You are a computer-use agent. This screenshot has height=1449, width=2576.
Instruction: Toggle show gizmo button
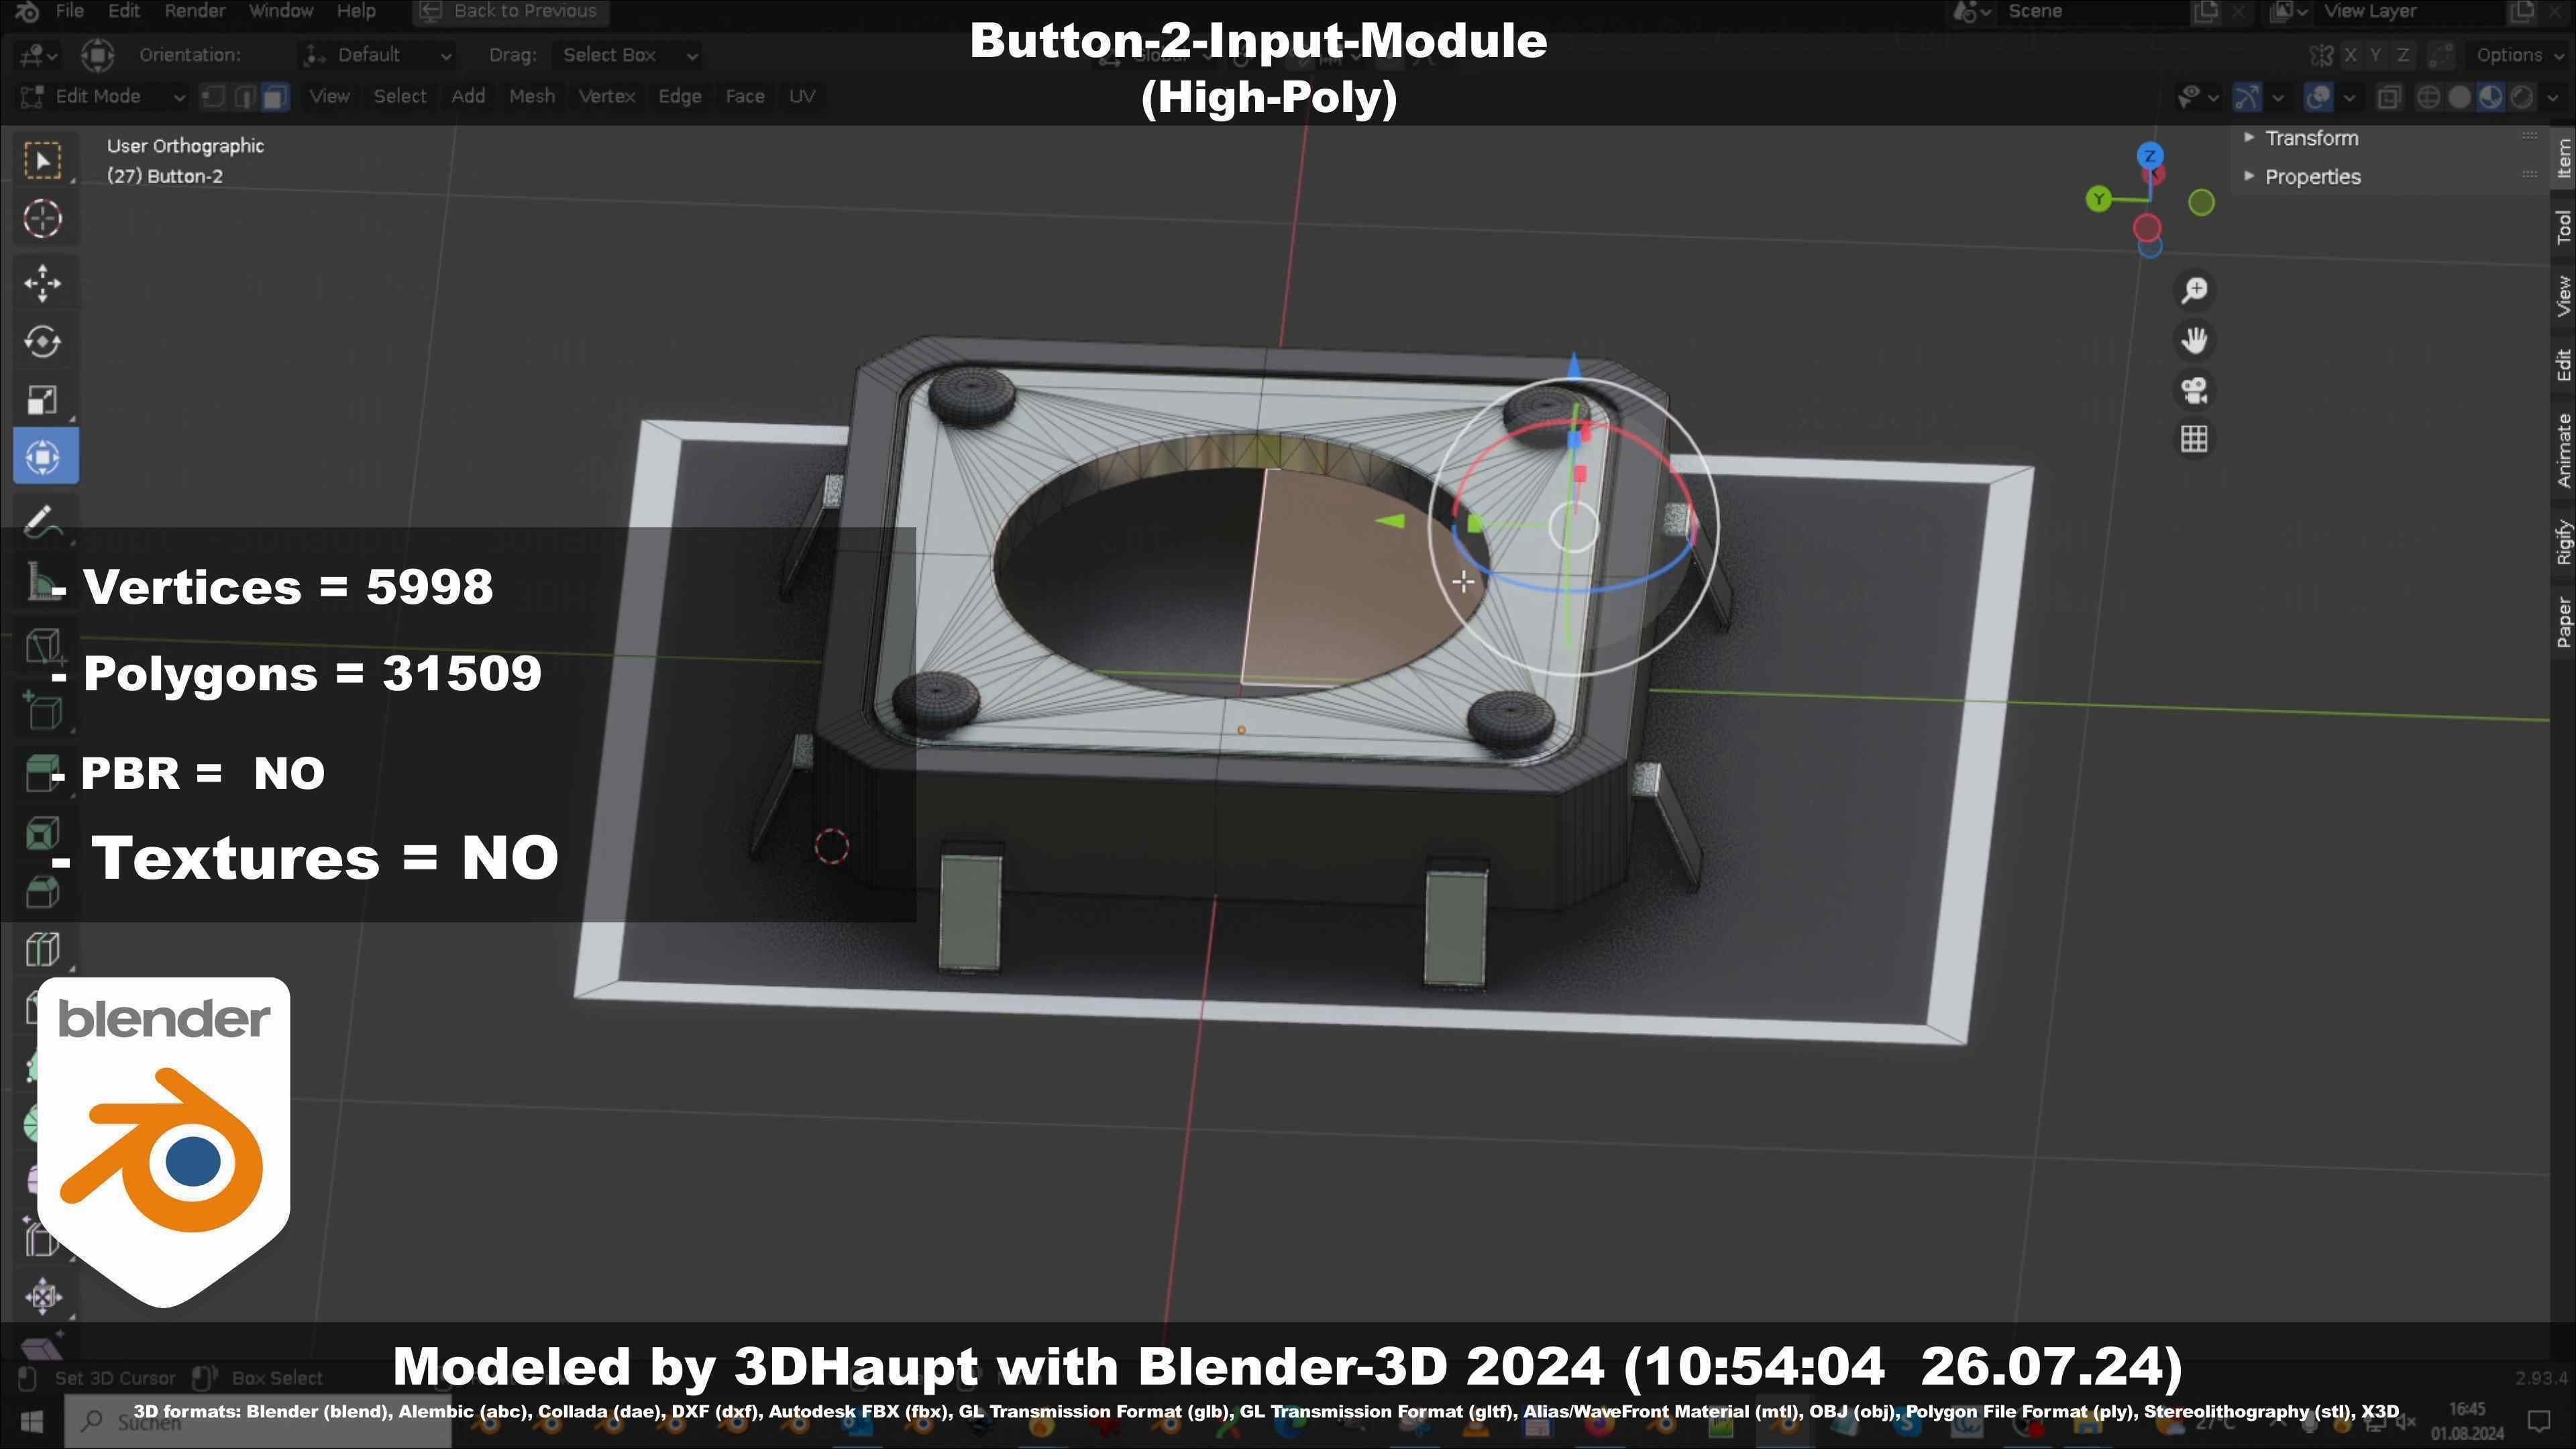[x=2247, y=97]
